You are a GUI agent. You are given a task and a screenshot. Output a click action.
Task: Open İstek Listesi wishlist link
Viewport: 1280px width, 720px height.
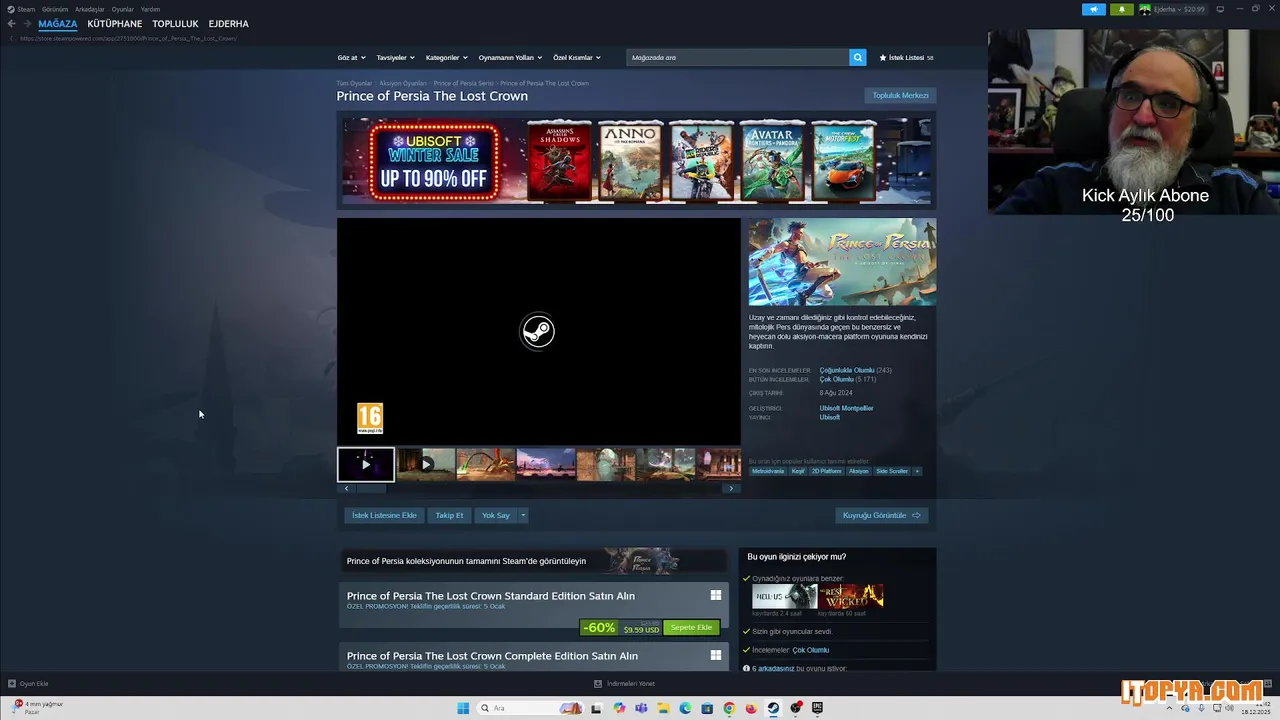click(906, 58)
